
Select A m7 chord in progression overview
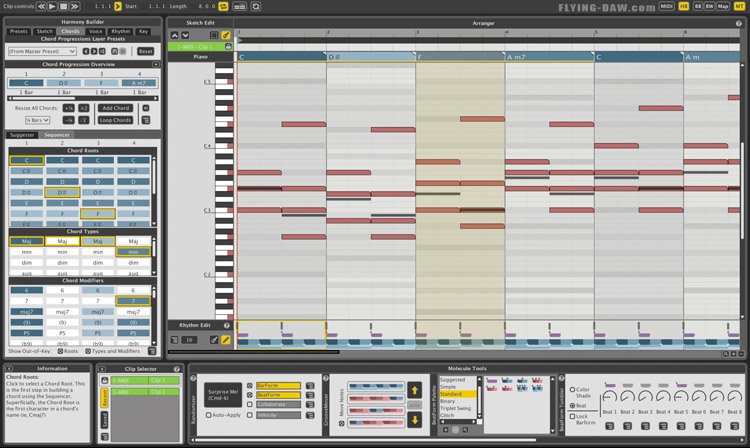139,83
